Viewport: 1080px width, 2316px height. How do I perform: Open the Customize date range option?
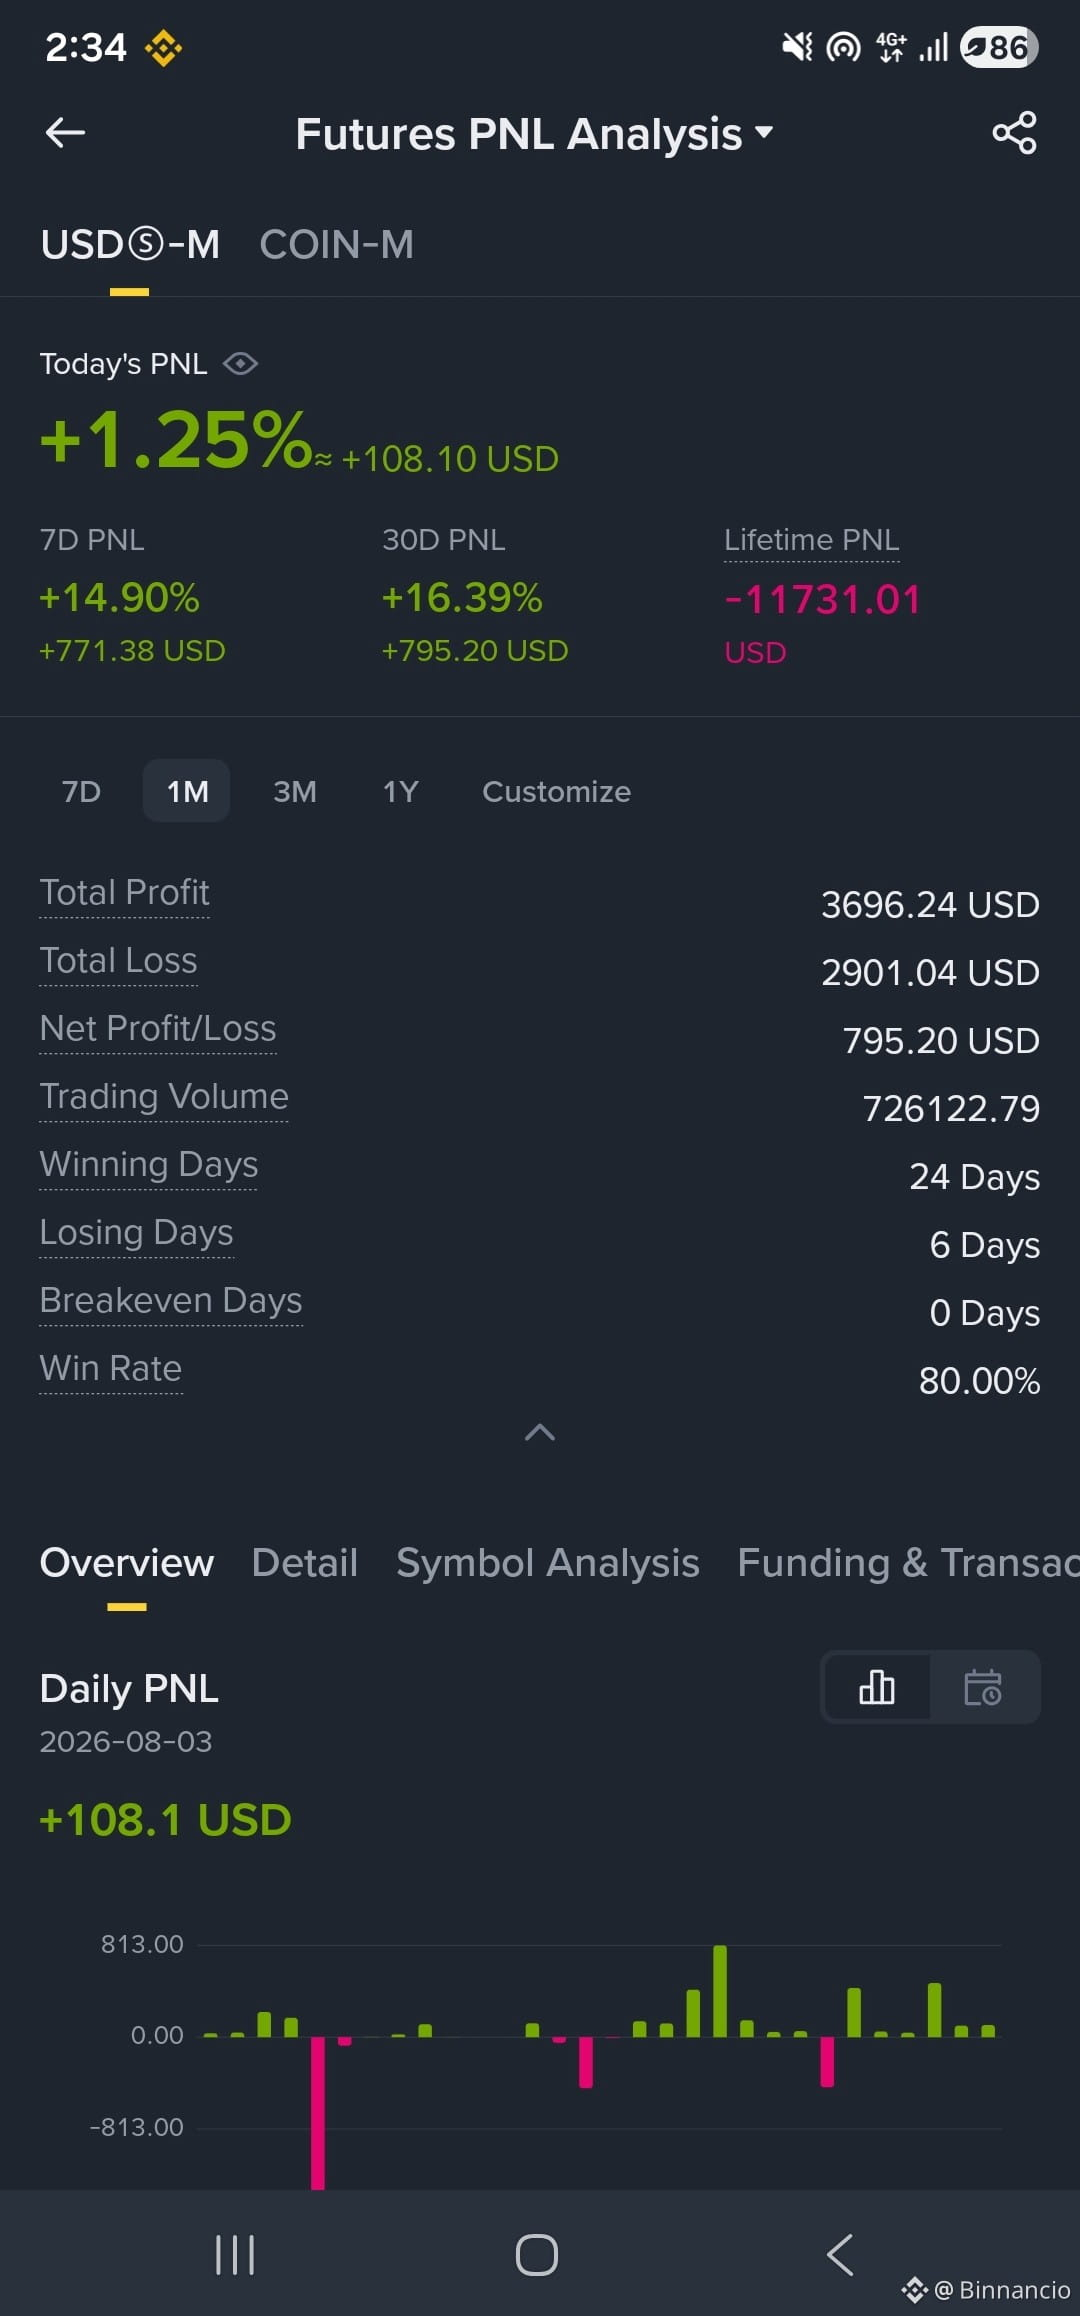pyautogui.click(x=556, y=791)
